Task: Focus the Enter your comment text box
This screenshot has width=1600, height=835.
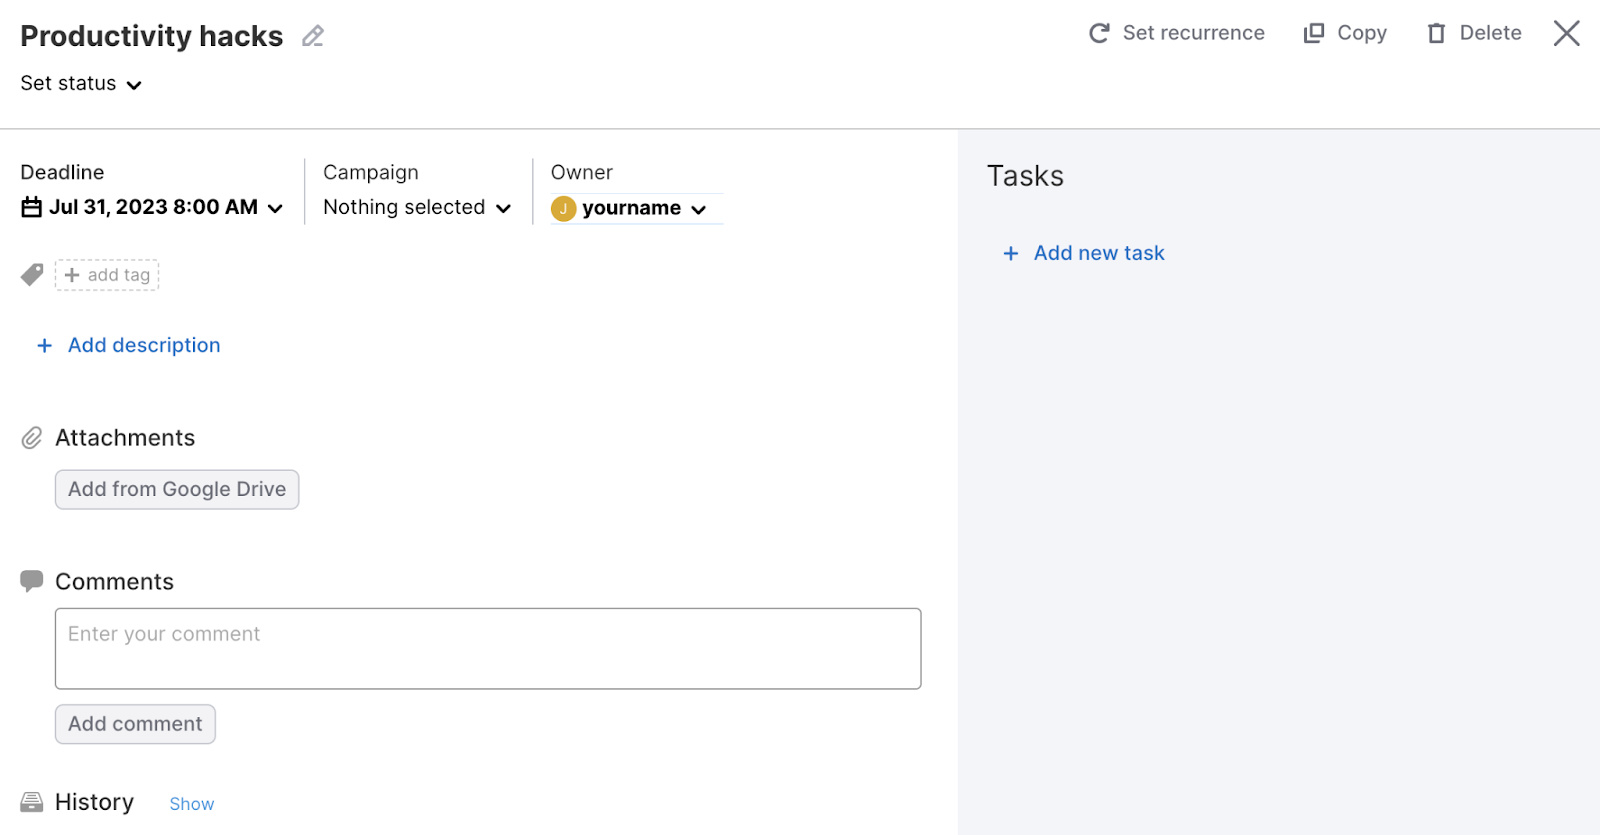Action: pos(488,648)
